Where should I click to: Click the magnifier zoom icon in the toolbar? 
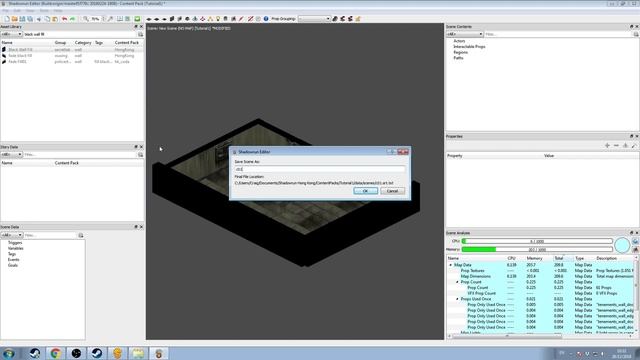[x=86, y=19]
